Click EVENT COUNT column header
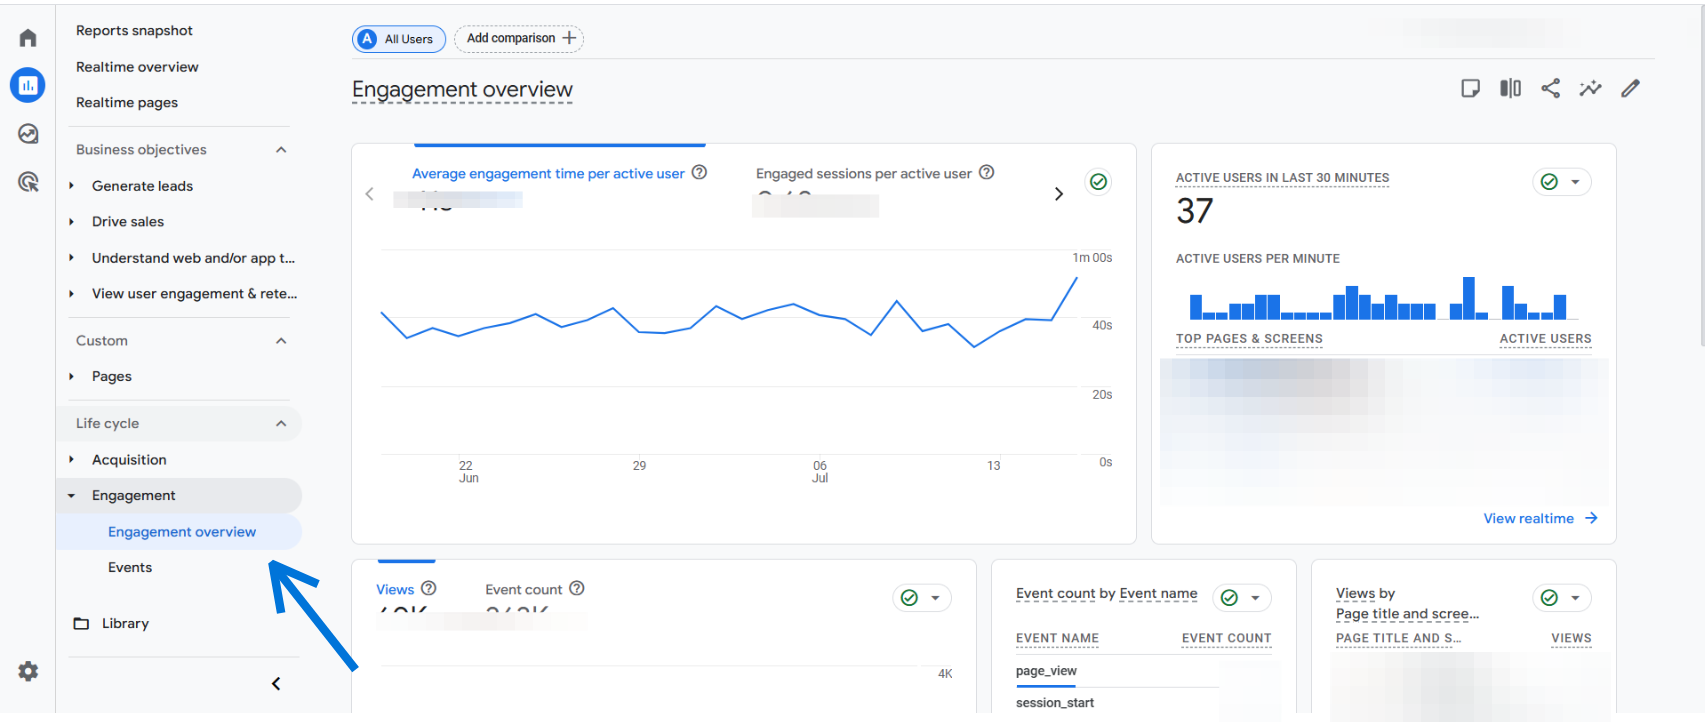 point(1226,638)
